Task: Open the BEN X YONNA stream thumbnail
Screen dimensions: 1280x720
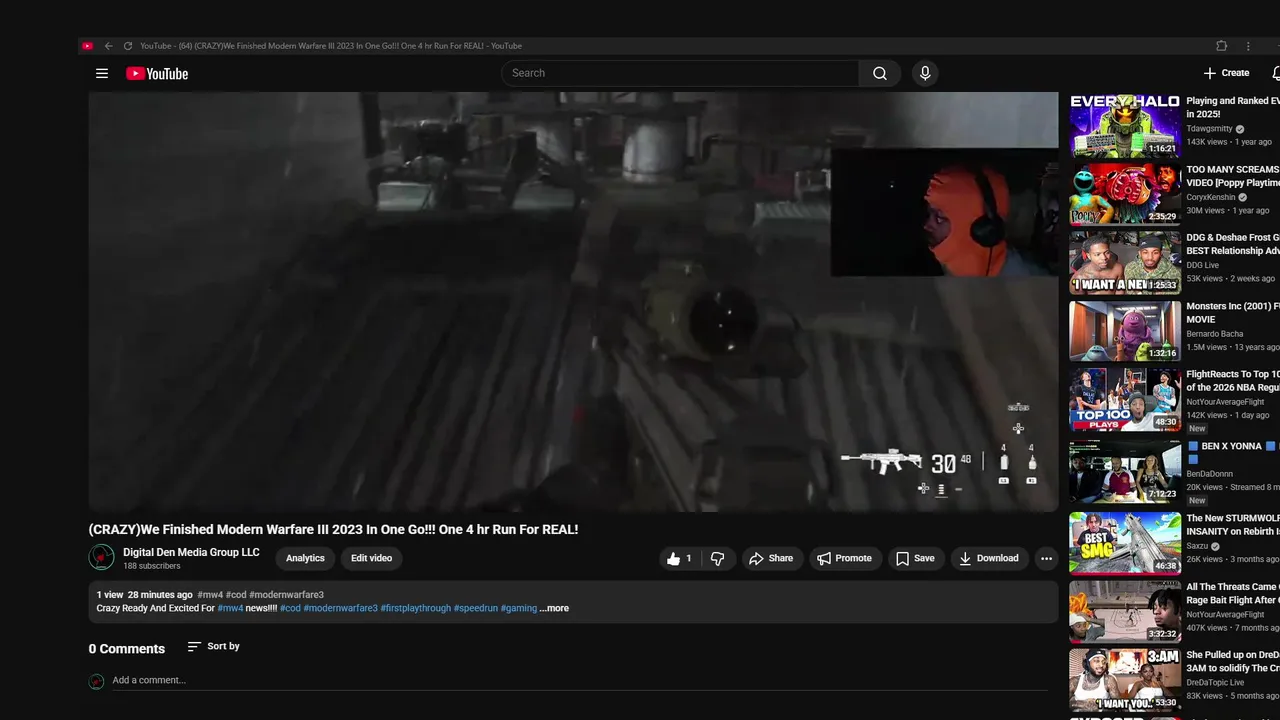Action: pyautogui.click(x=1125, y=471)
